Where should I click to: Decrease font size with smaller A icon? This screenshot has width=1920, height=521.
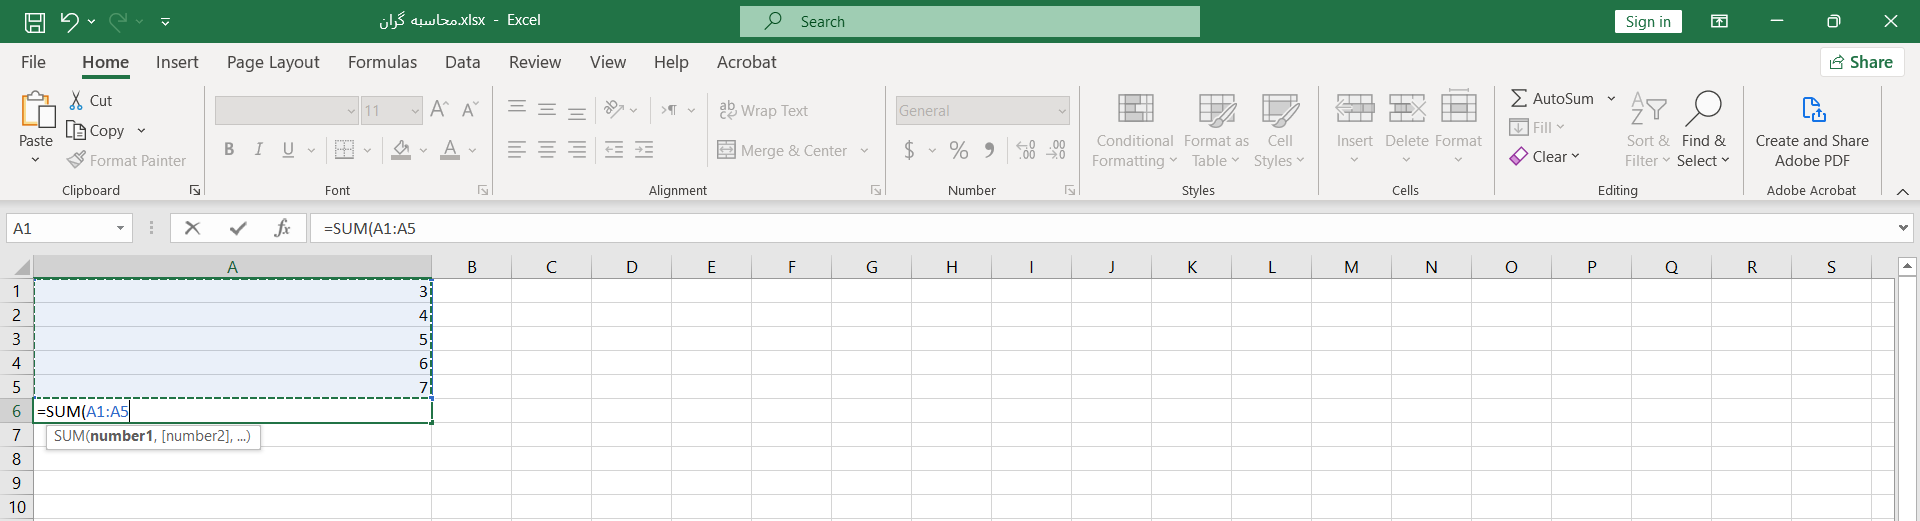point(470,110)
